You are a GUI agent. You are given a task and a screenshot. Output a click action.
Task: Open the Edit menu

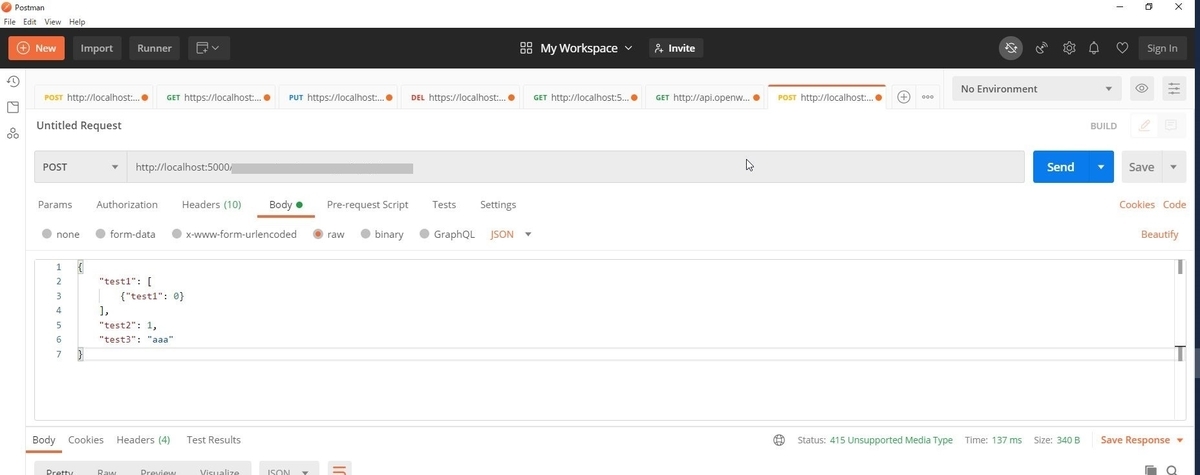tap(30, 21)
